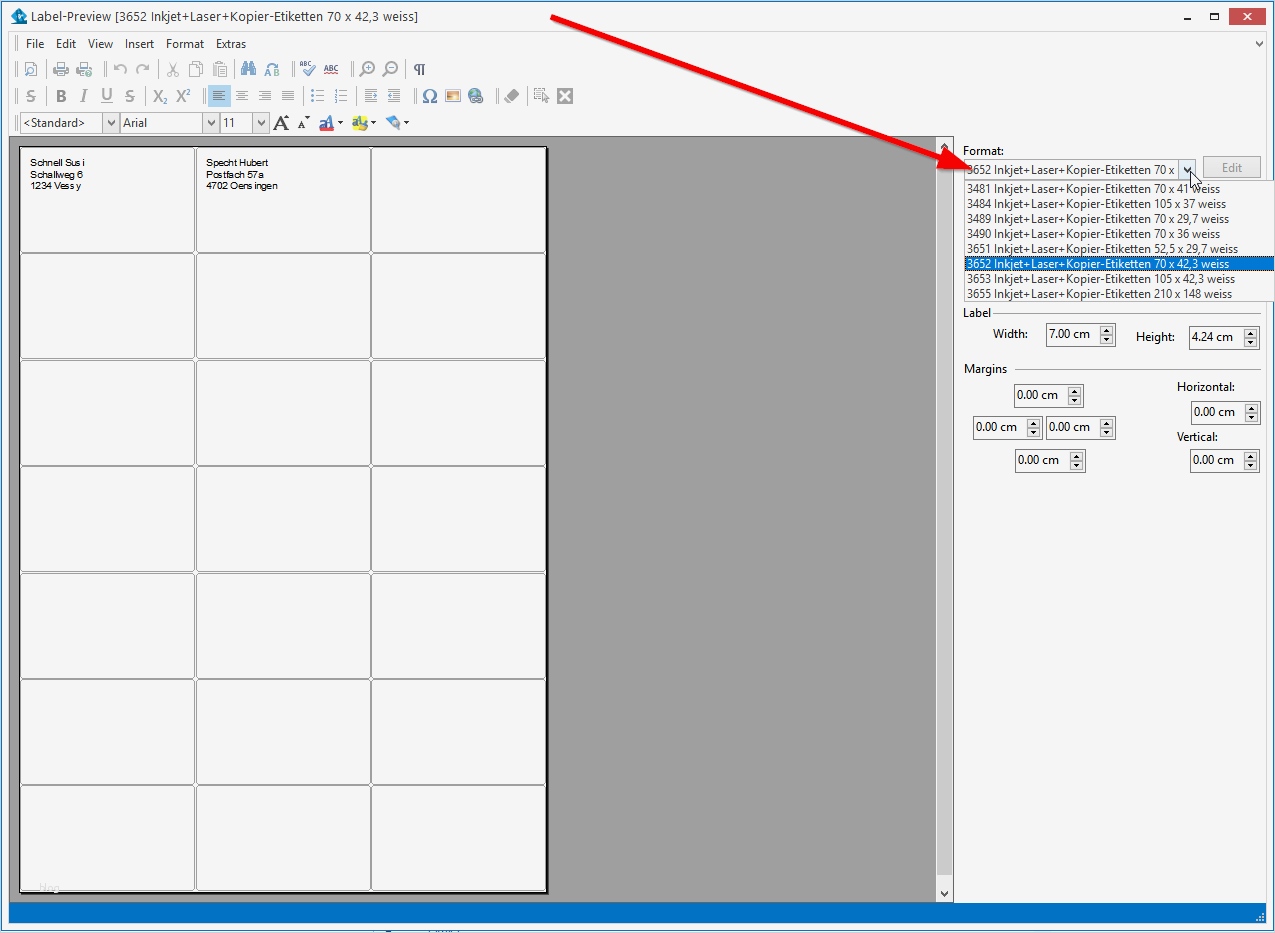1275x933 pixels.
Task: Click the Replace (AB) icon
Action: 272,69
